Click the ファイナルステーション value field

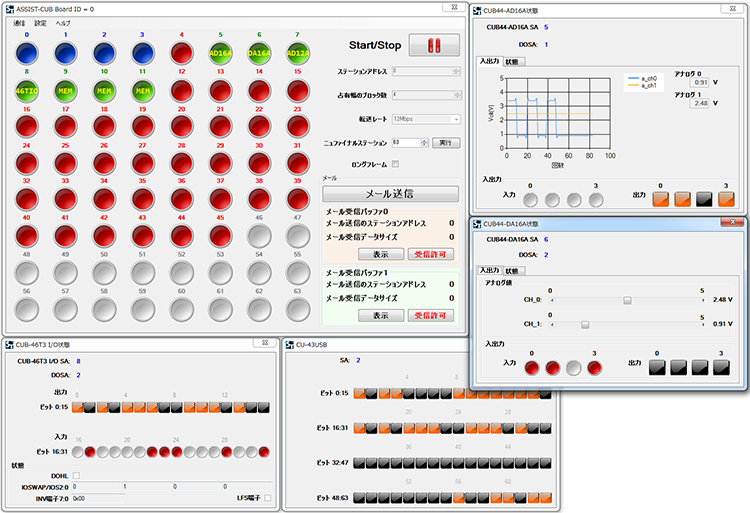point(406,142)
